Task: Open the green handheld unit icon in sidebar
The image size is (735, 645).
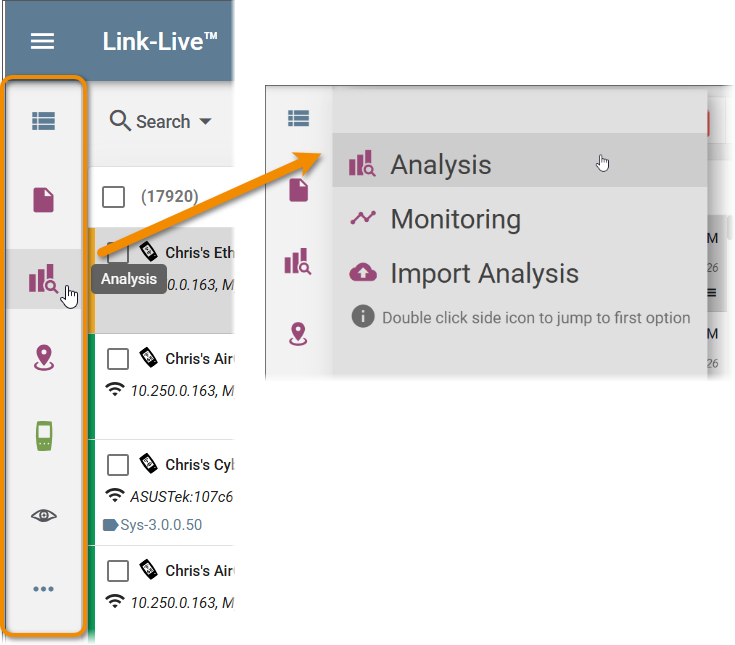Action: [x=44, y=436]
